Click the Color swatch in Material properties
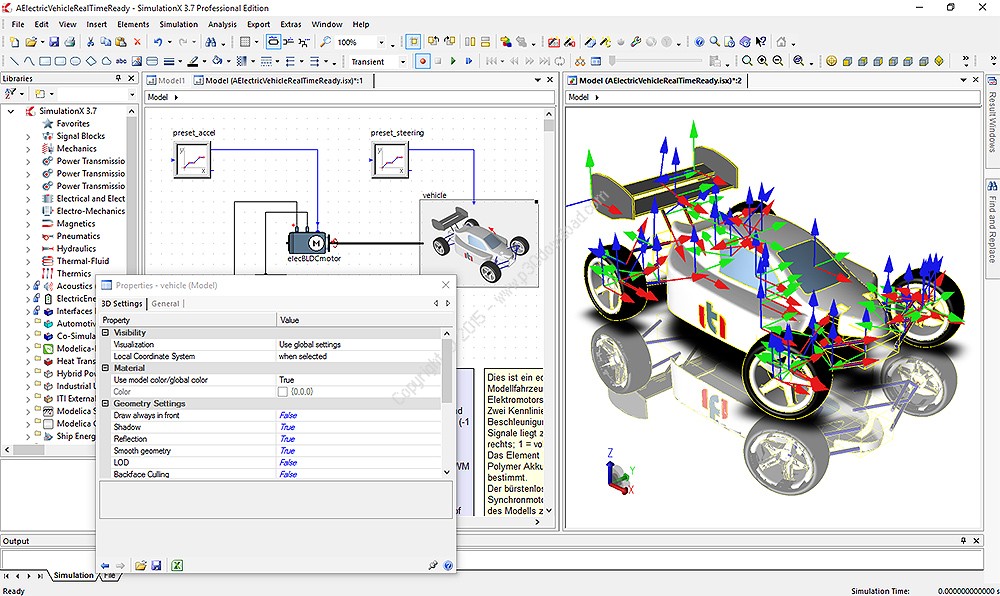1000x596 pixels. [x=283, y=391]
